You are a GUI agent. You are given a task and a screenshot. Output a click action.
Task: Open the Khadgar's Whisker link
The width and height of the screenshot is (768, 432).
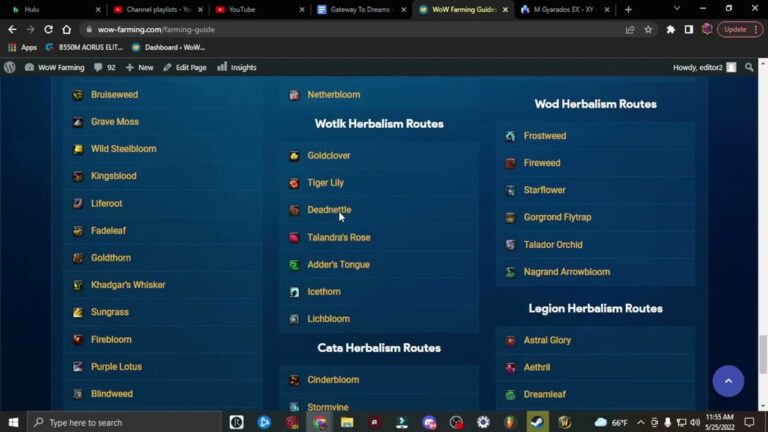click(128, 285)
